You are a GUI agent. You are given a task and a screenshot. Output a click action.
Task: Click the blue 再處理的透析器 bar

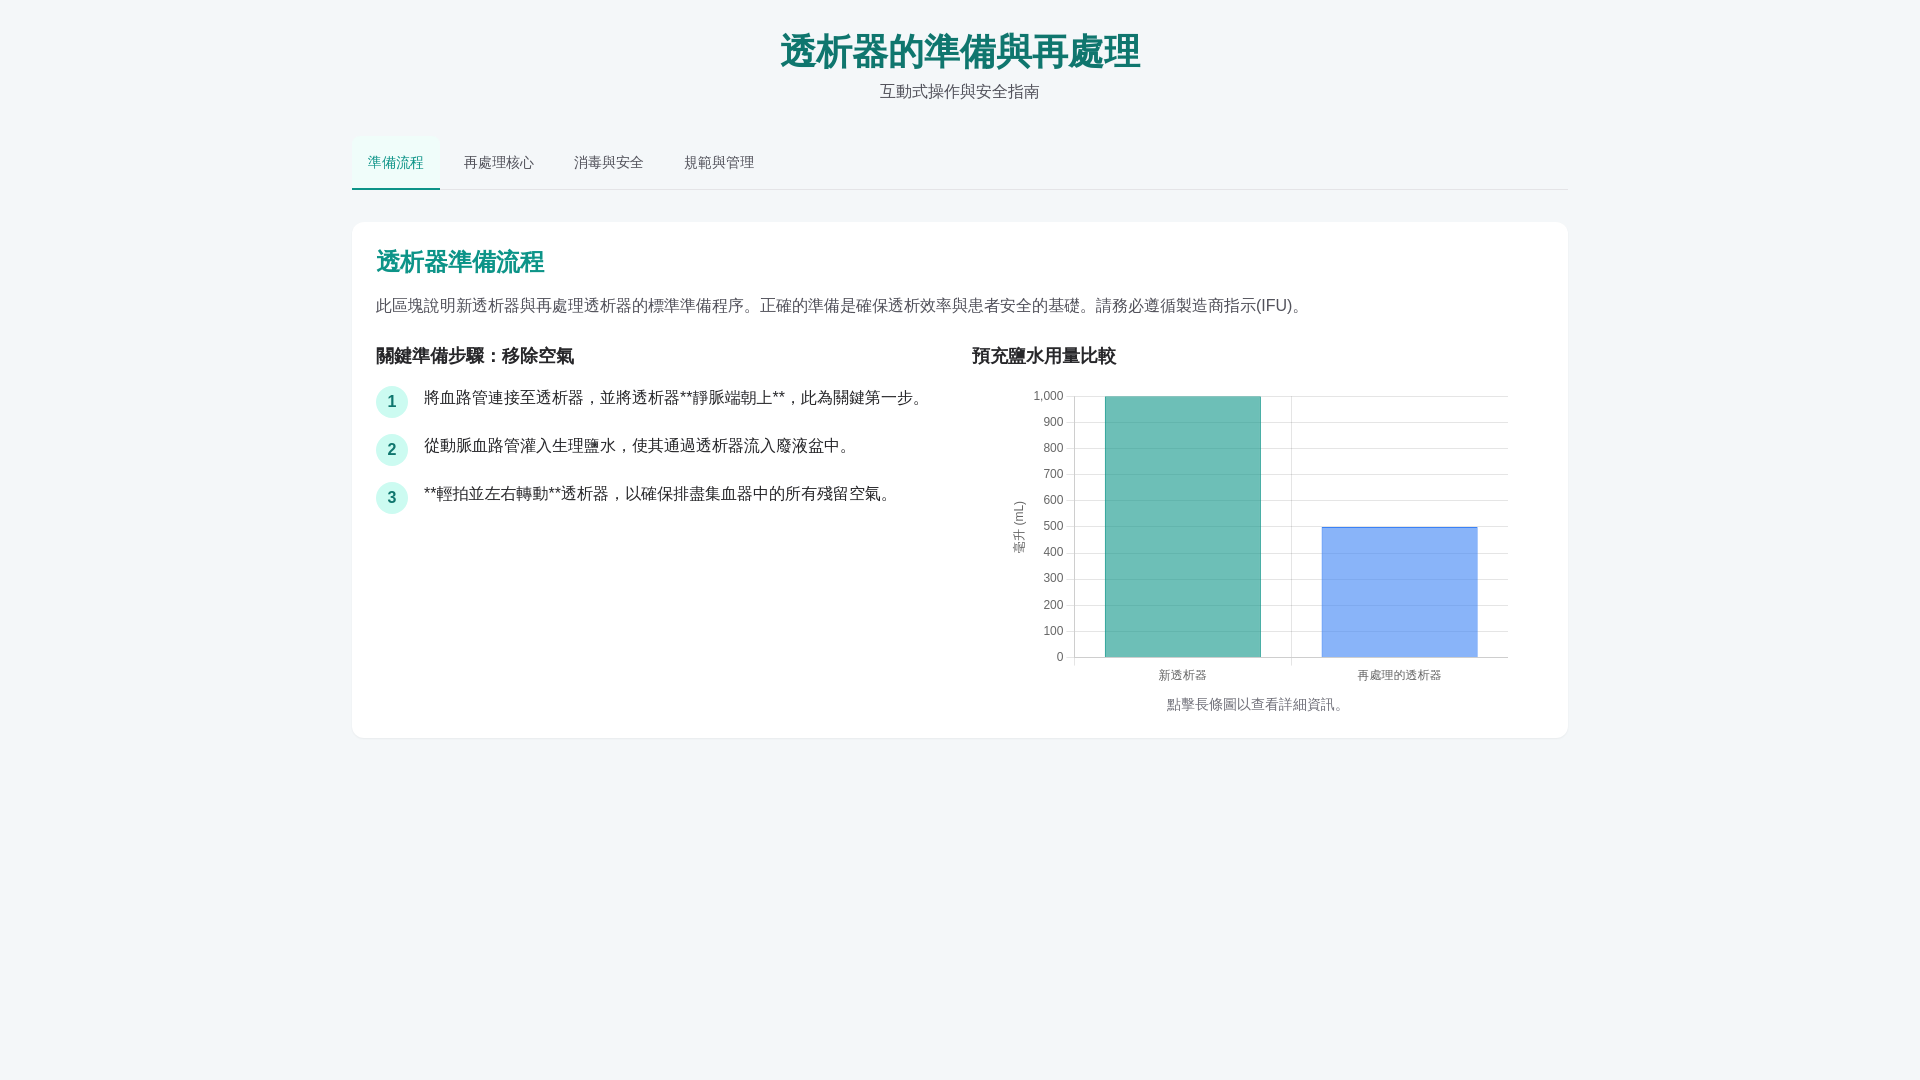point(1399,592)
